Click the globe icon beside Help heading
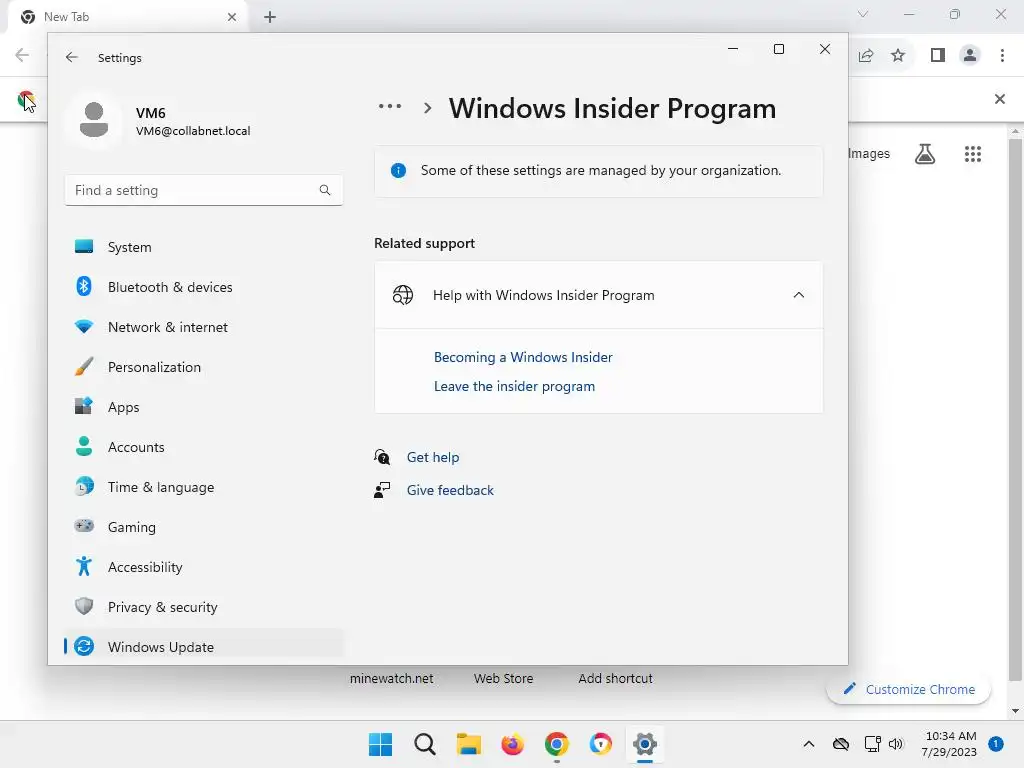The image size is (1024, 768). 402,295
